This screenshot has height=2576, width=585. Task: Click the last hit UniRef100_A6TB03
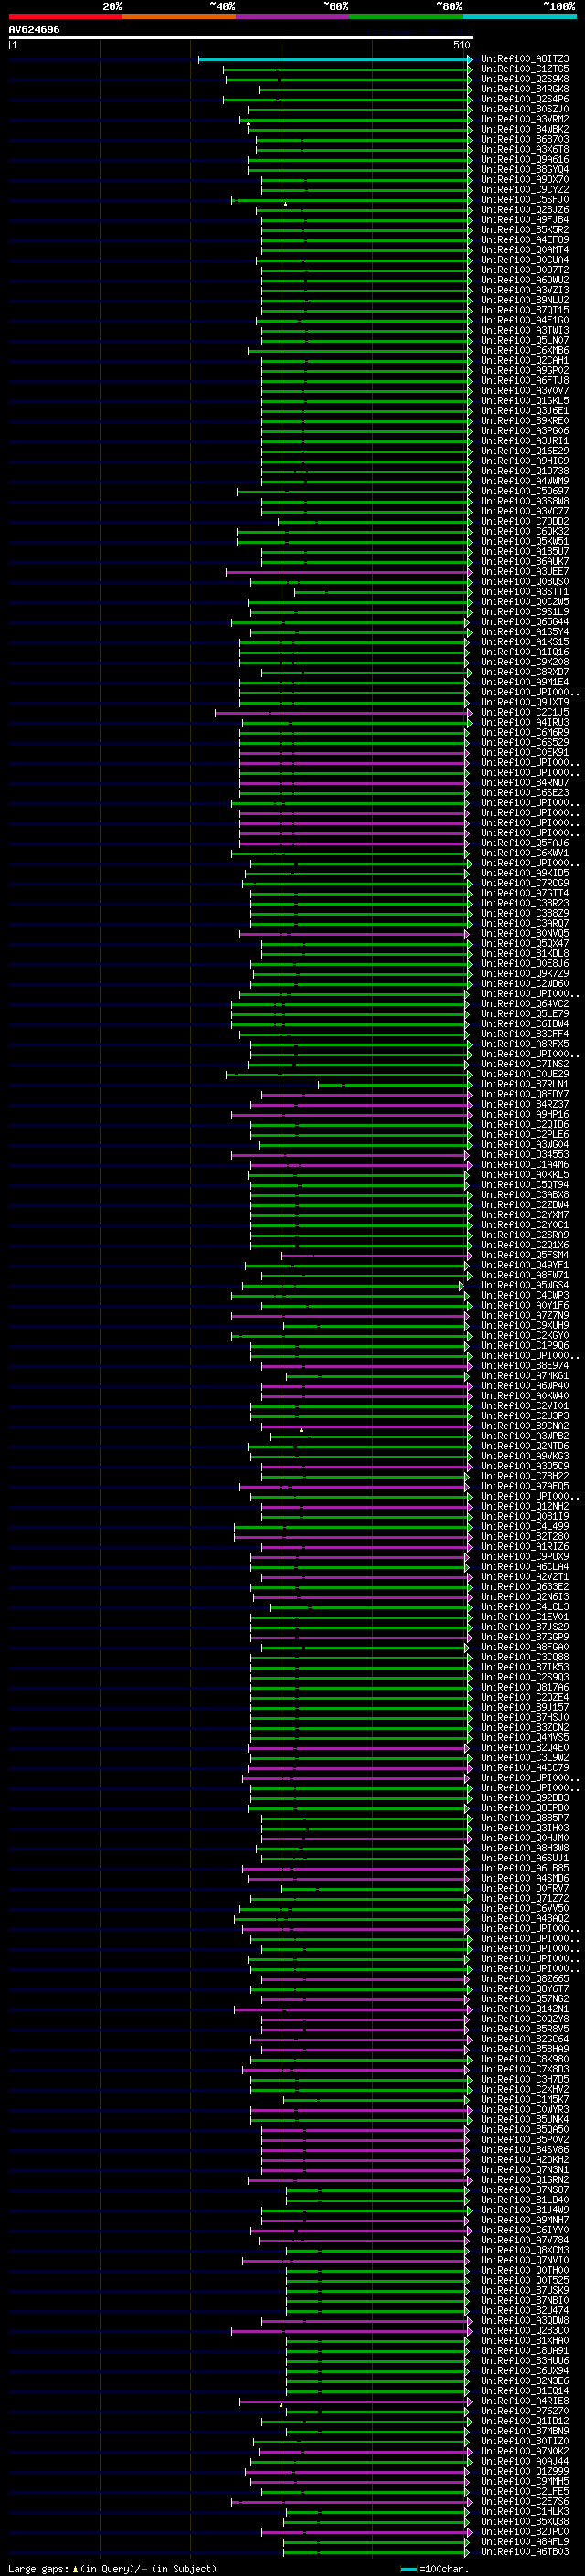(525, 2551)
